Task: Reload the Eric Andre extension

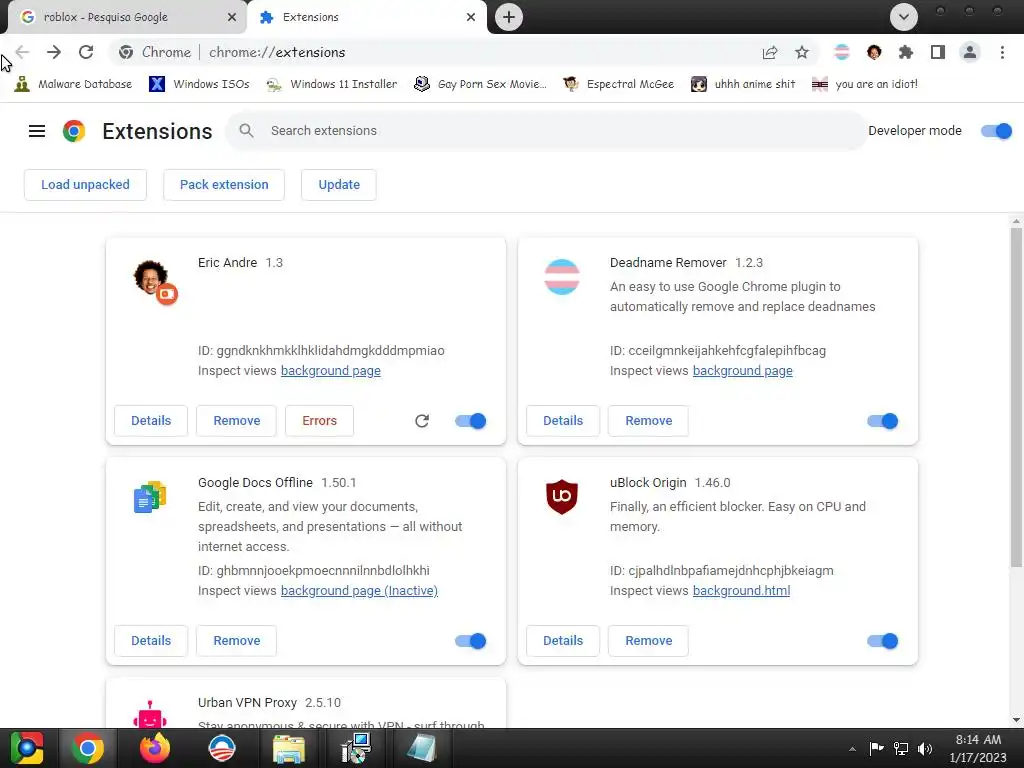Action: point(422,421)
